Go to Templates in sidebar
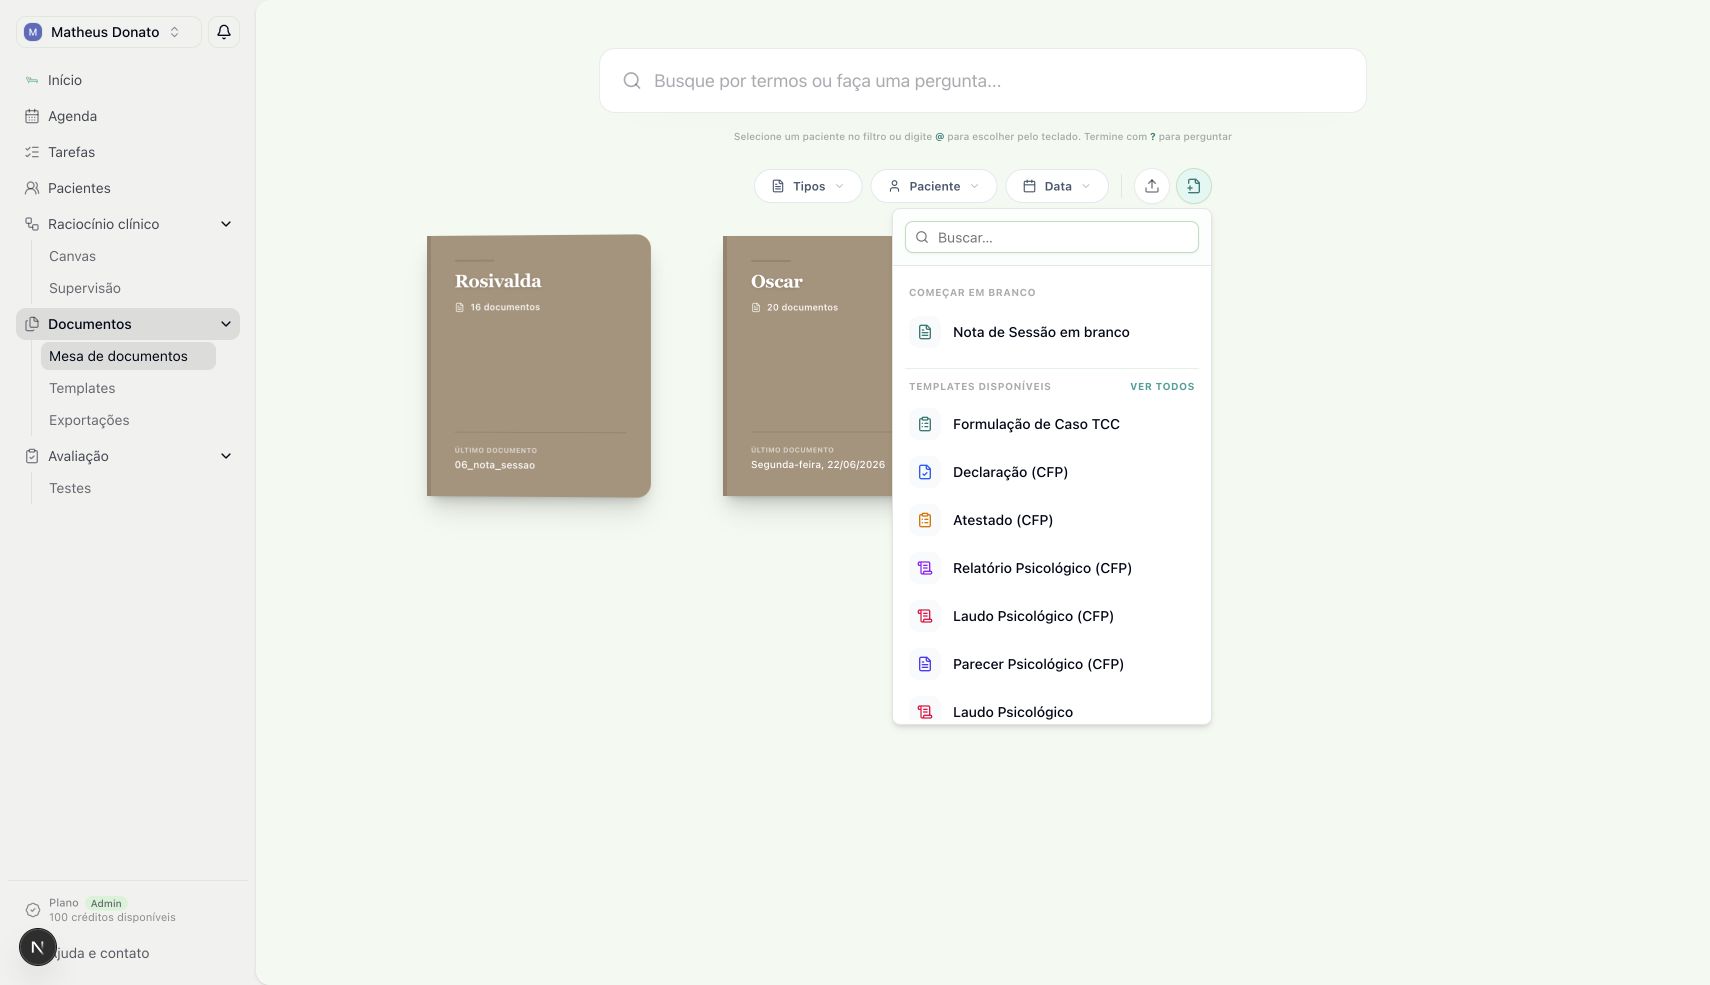 click(82, 388)
